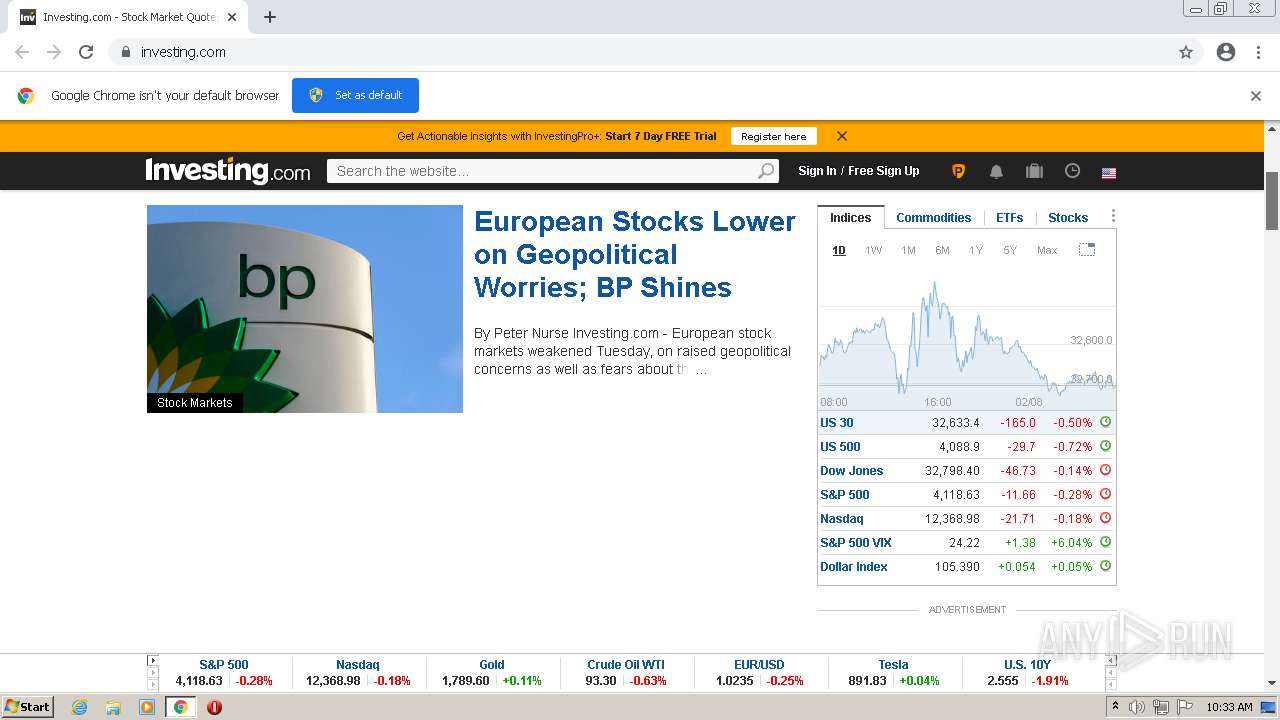Screen dimensions: 1280x720
Task: Open the quotes box options menu
Action: pos(1113,216)
